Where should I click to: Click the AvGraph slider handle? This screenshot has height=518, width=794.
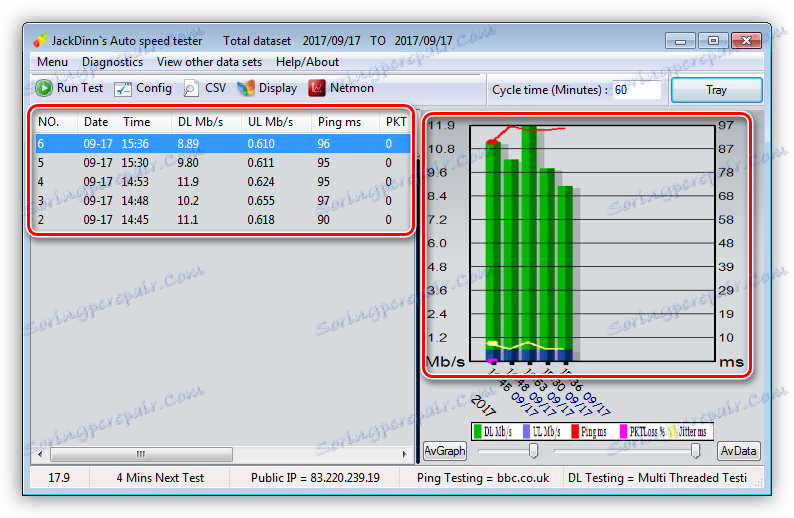click(533, 450)
